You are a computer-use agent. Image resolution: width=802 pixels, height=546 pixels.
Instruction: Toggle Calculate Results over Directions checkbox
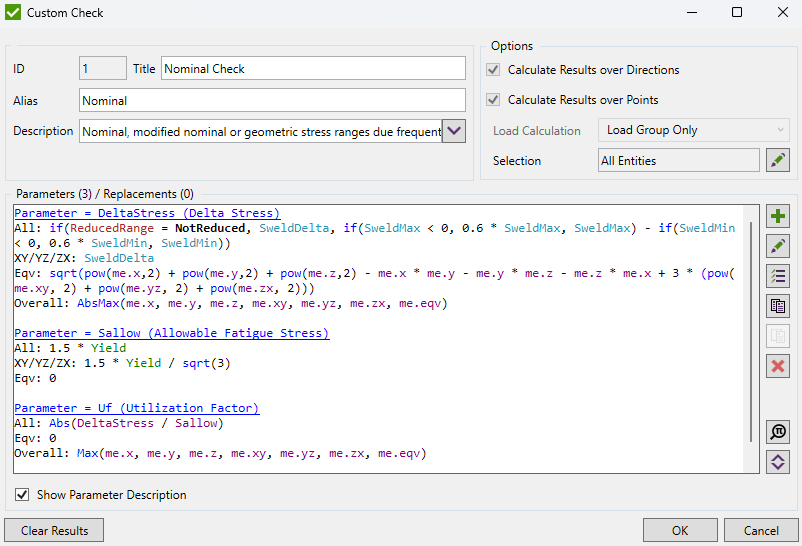tap(493, 70)
